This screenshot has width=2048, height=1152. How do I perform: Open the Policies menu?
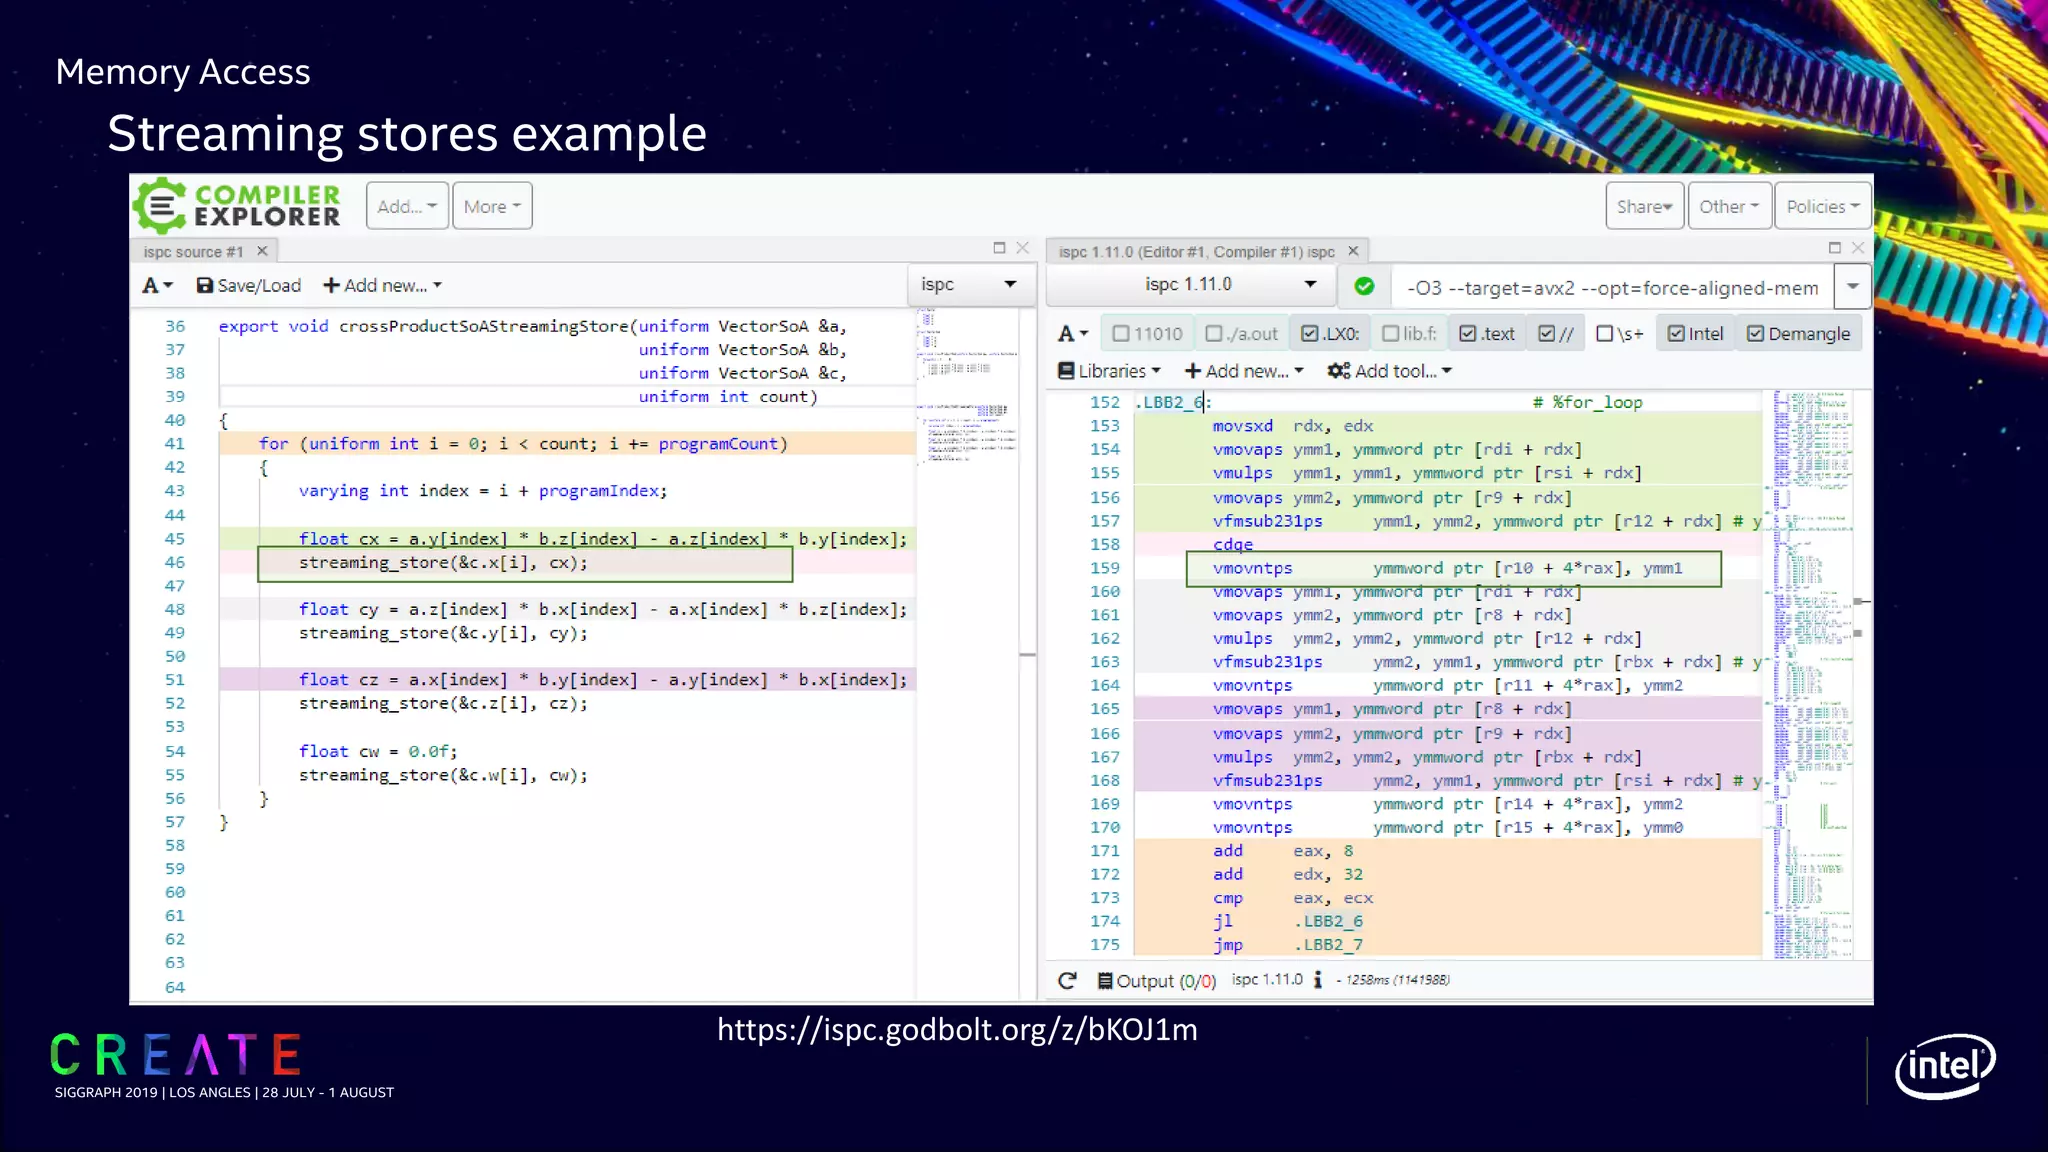(1823, 206)
